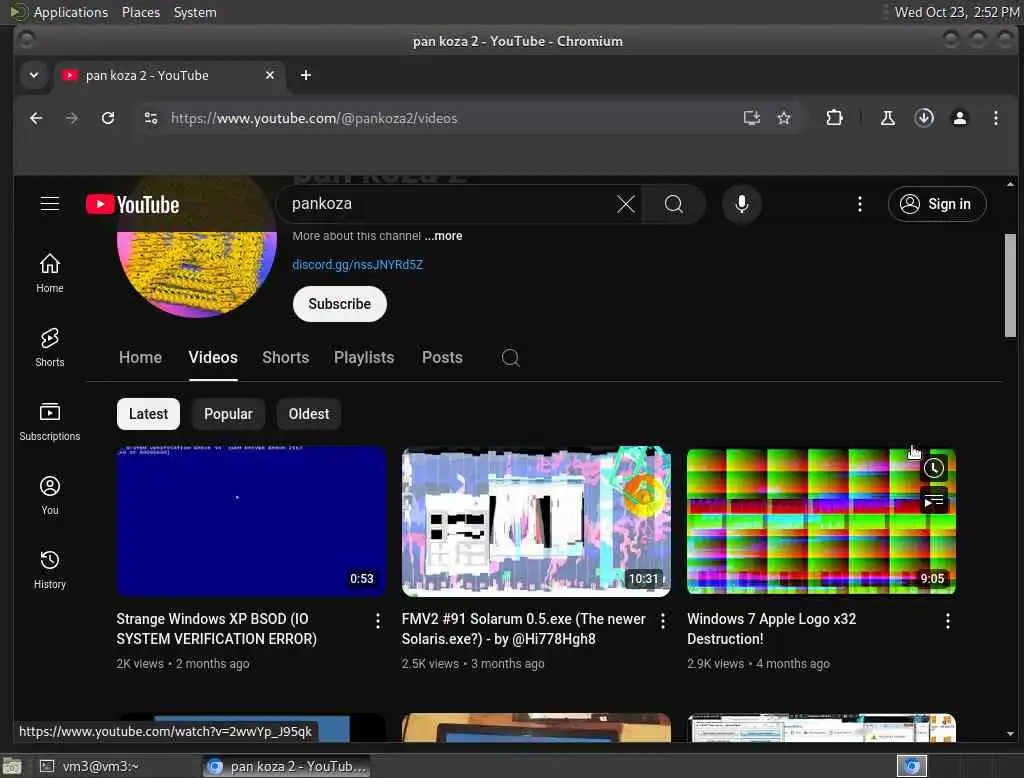This screenshot has height=778, width=1024.
Task: Add Windows 7 video to Watch later
Action: pyautogui.click(x=934, y=468)
